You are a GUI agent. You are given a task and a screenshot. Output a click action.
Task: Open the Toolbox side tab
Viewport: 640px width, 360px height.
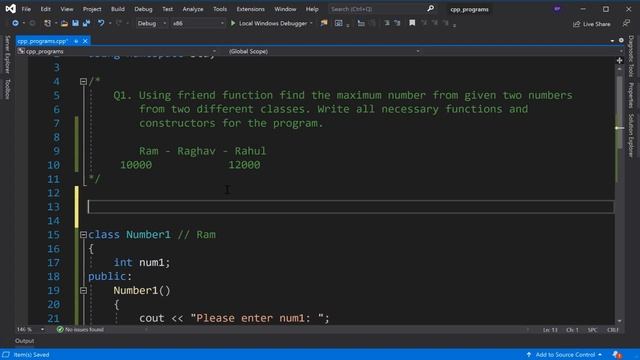[7, 89]
